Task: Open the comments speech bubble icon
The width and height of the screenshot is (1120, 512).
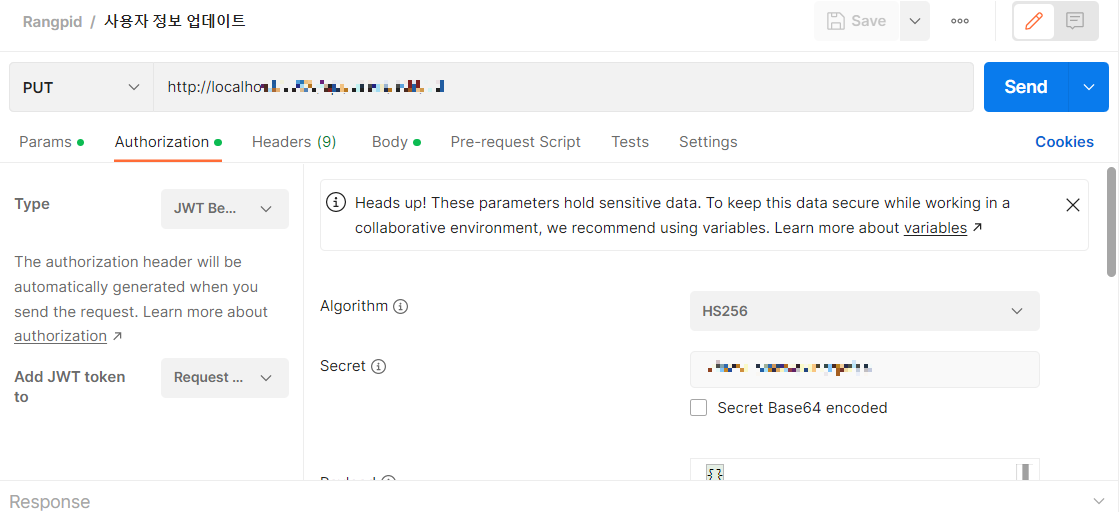Action: (x=1074, y=21)
